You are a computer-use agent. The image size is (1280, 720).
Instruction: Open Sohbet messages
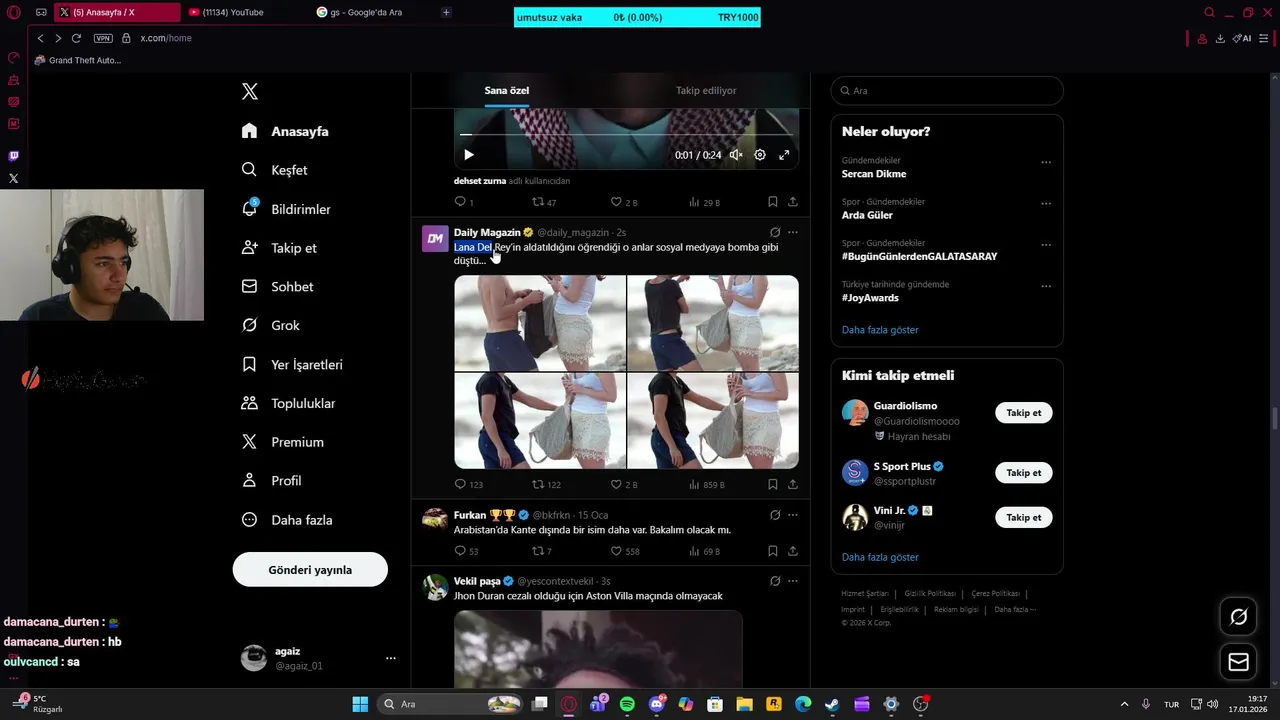[277, 287]
